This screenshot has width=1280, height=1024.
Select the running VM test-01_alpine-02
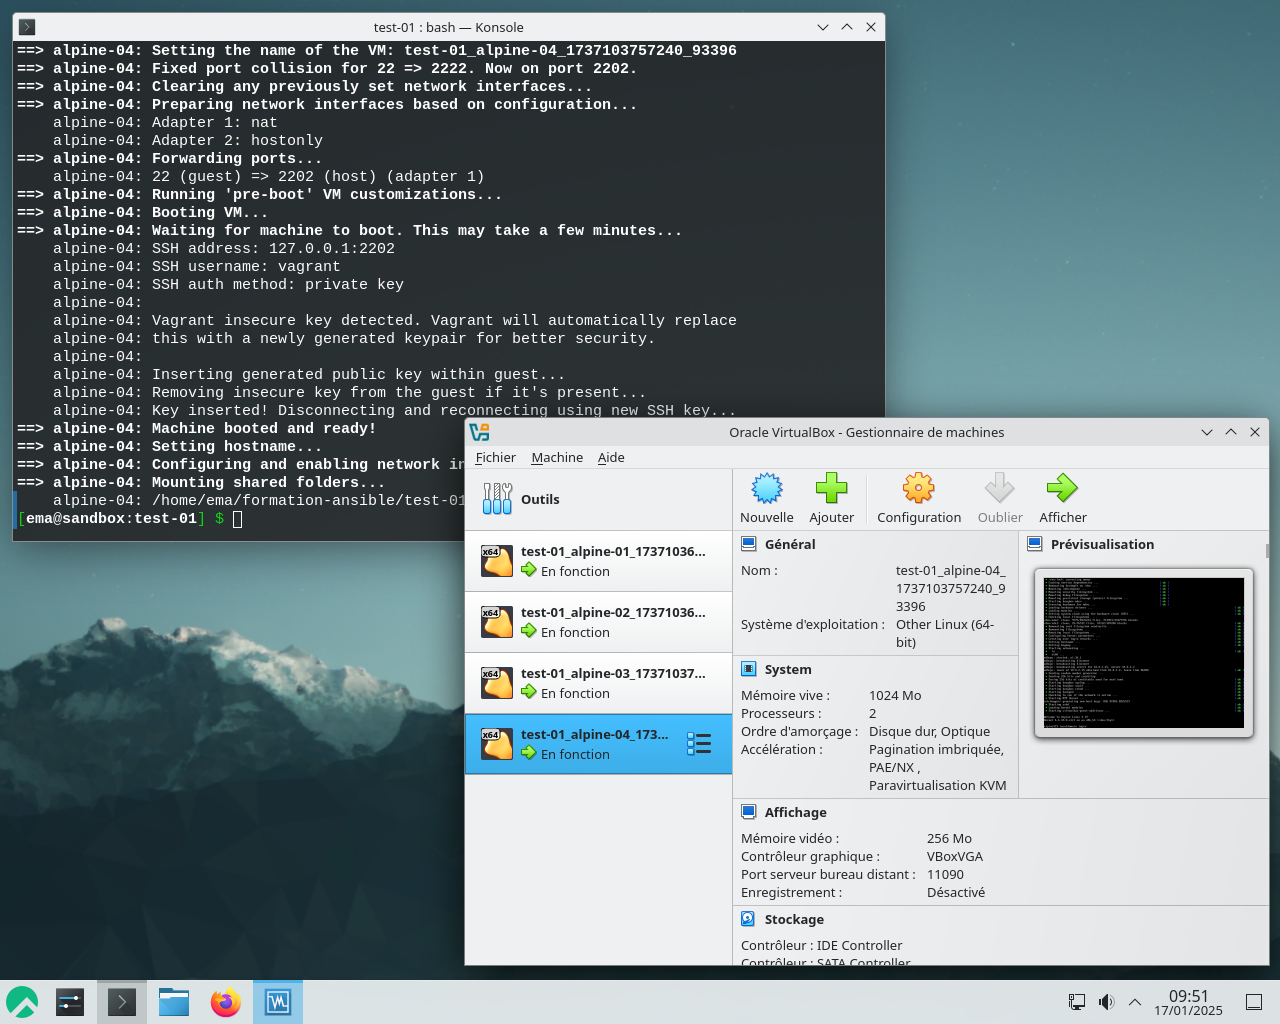click(598, 621)
